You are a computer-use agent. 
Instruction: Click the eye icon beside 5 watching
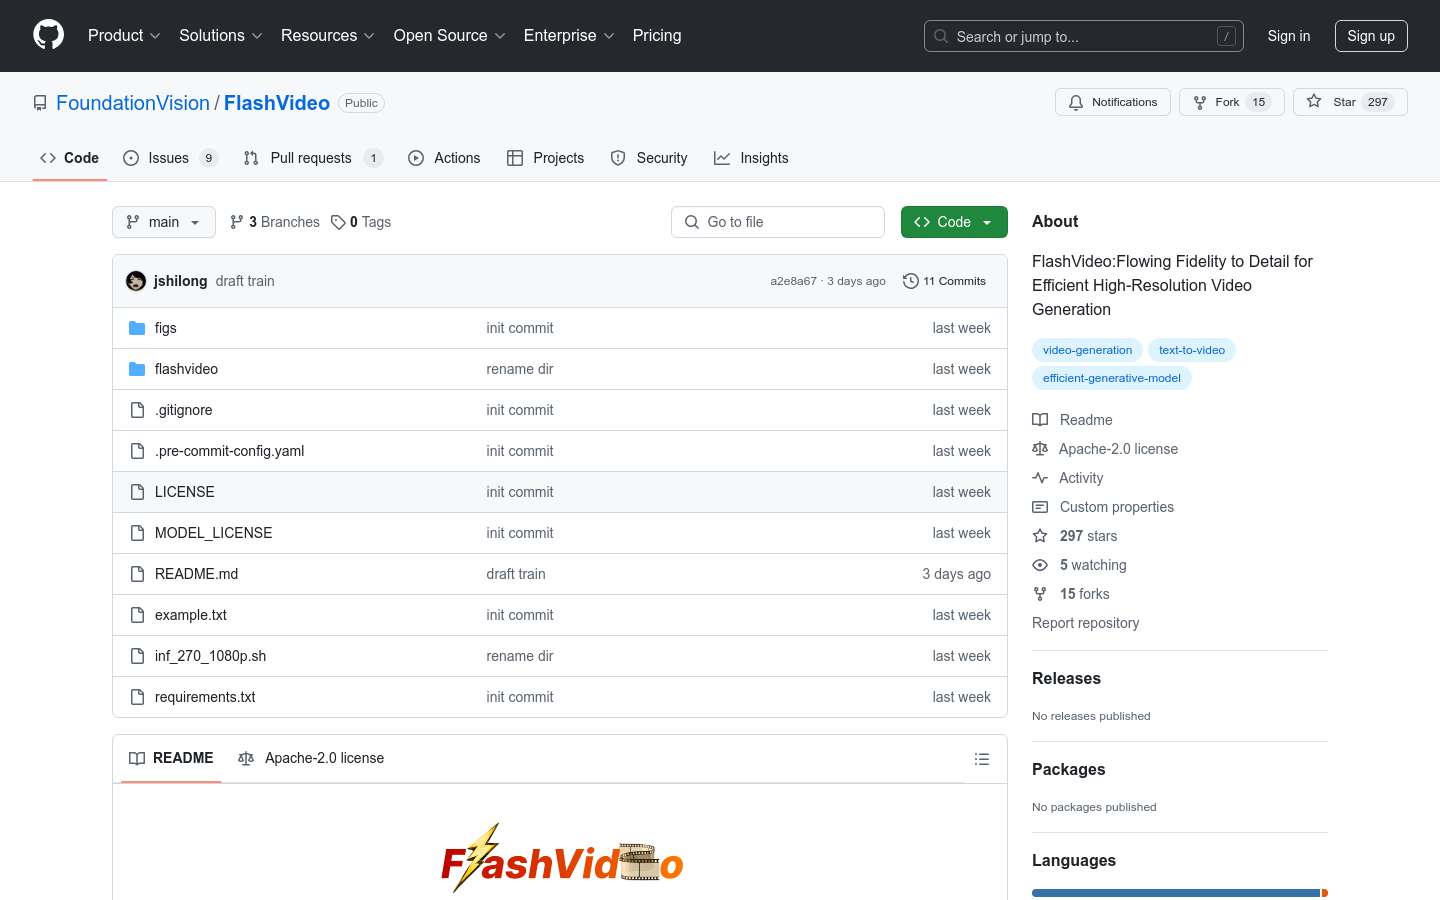click(x=1040, y=565)
